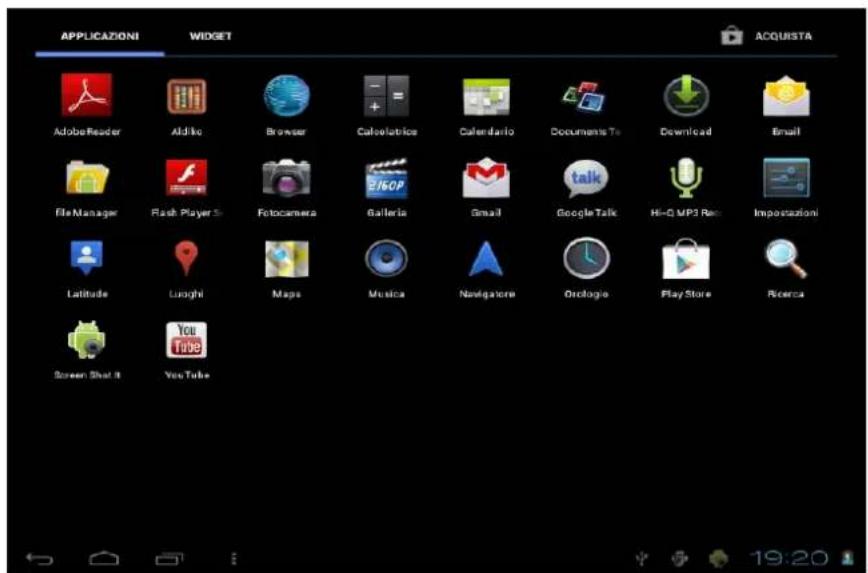Show recent apps
Screen dimensions: 868x573
click(169, 559)
